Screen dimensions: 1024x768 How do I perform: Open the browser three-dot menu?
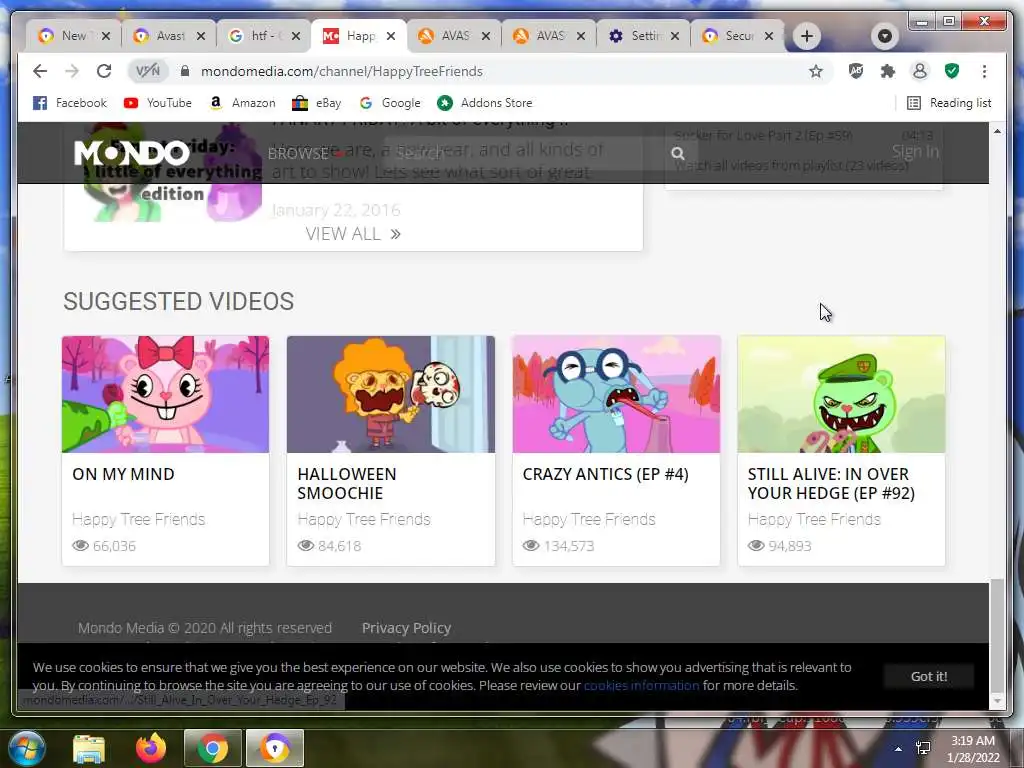(x=984, y=71)
